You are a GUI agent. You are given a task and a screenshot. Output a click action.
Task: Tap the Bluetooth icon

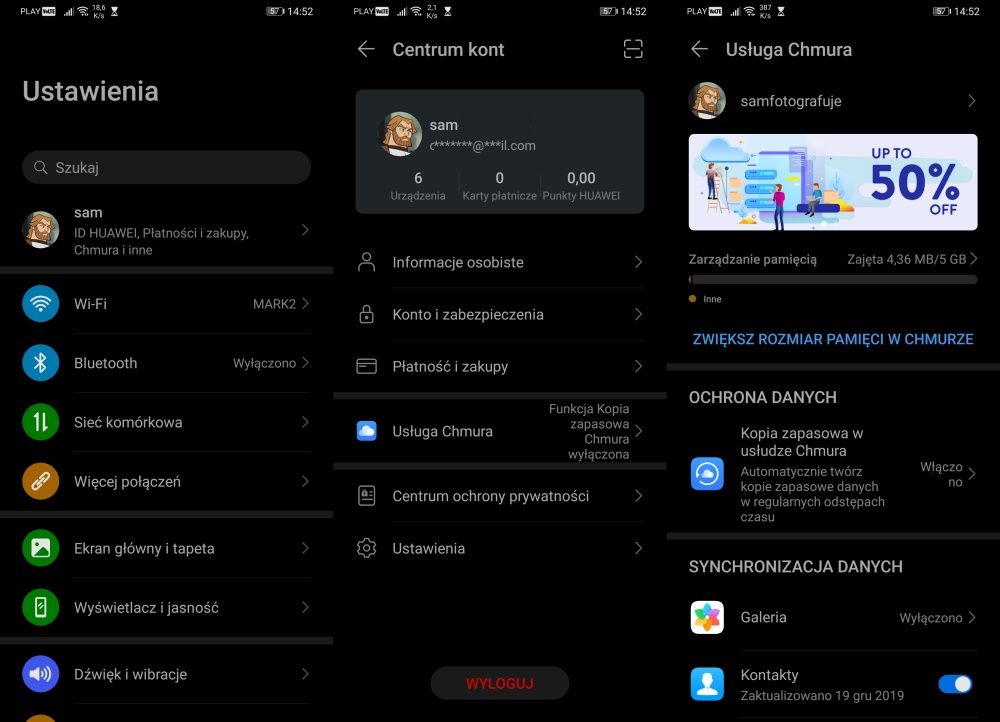point(40,363)
